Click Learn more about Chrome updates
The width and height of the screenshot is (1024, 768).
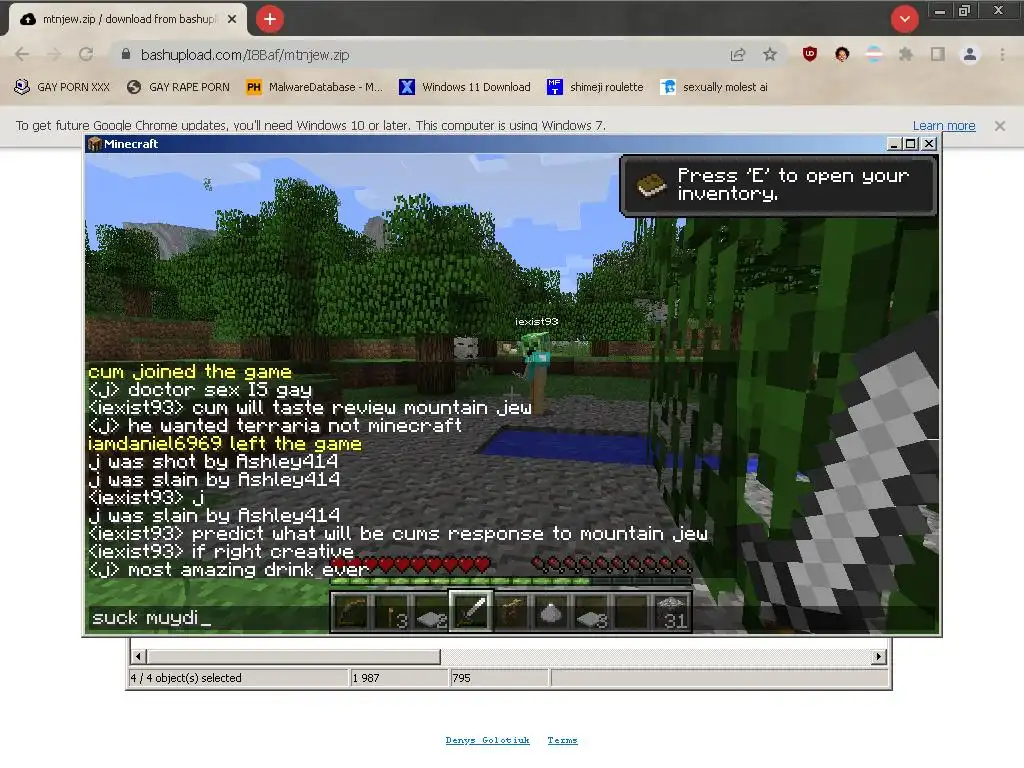pyautogui.click(x=944, y=125)
